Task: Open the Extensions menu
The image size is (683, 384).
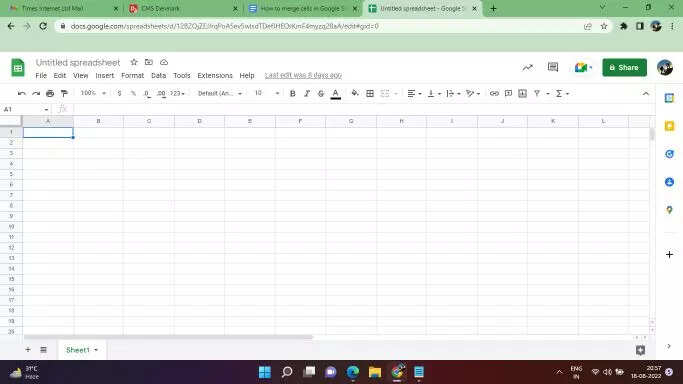Action: 215,75
